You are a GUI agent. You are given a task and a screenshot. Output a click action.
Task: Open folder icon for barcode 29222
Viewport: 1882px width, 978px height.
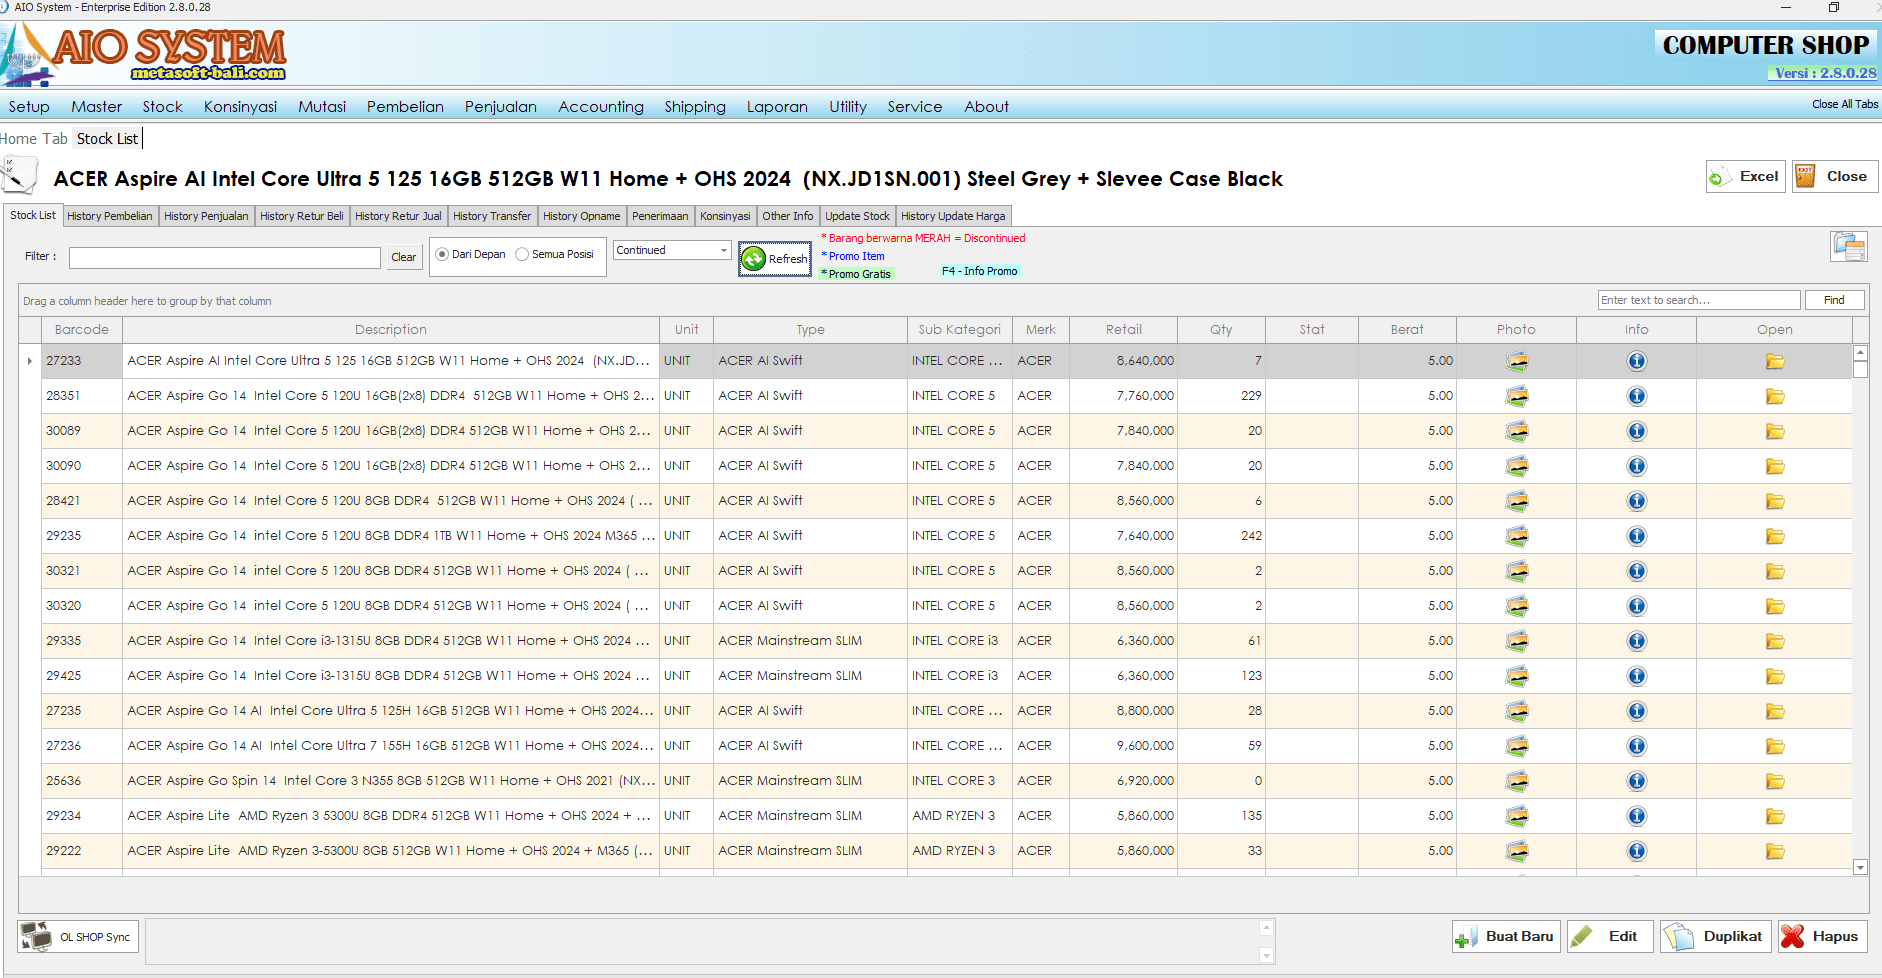tap(1774, 851)
